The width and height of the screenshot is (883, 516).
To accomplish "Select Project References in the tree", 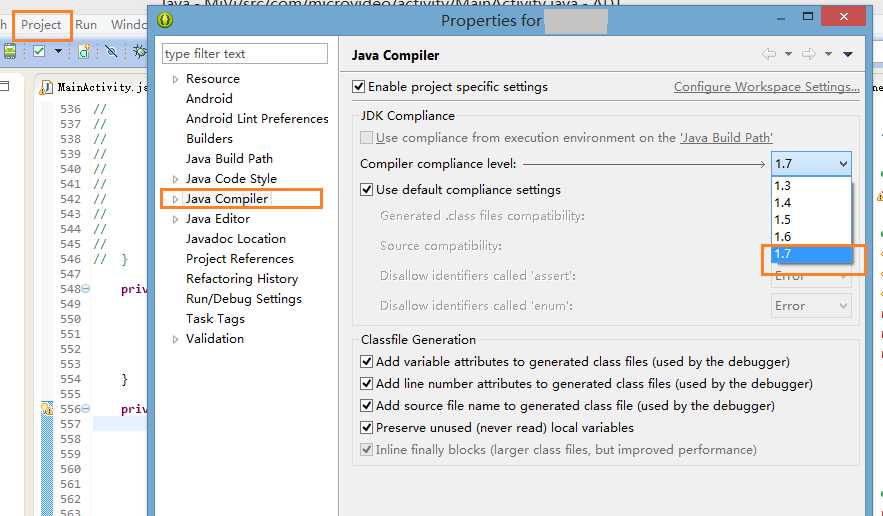I will (240, 259).
